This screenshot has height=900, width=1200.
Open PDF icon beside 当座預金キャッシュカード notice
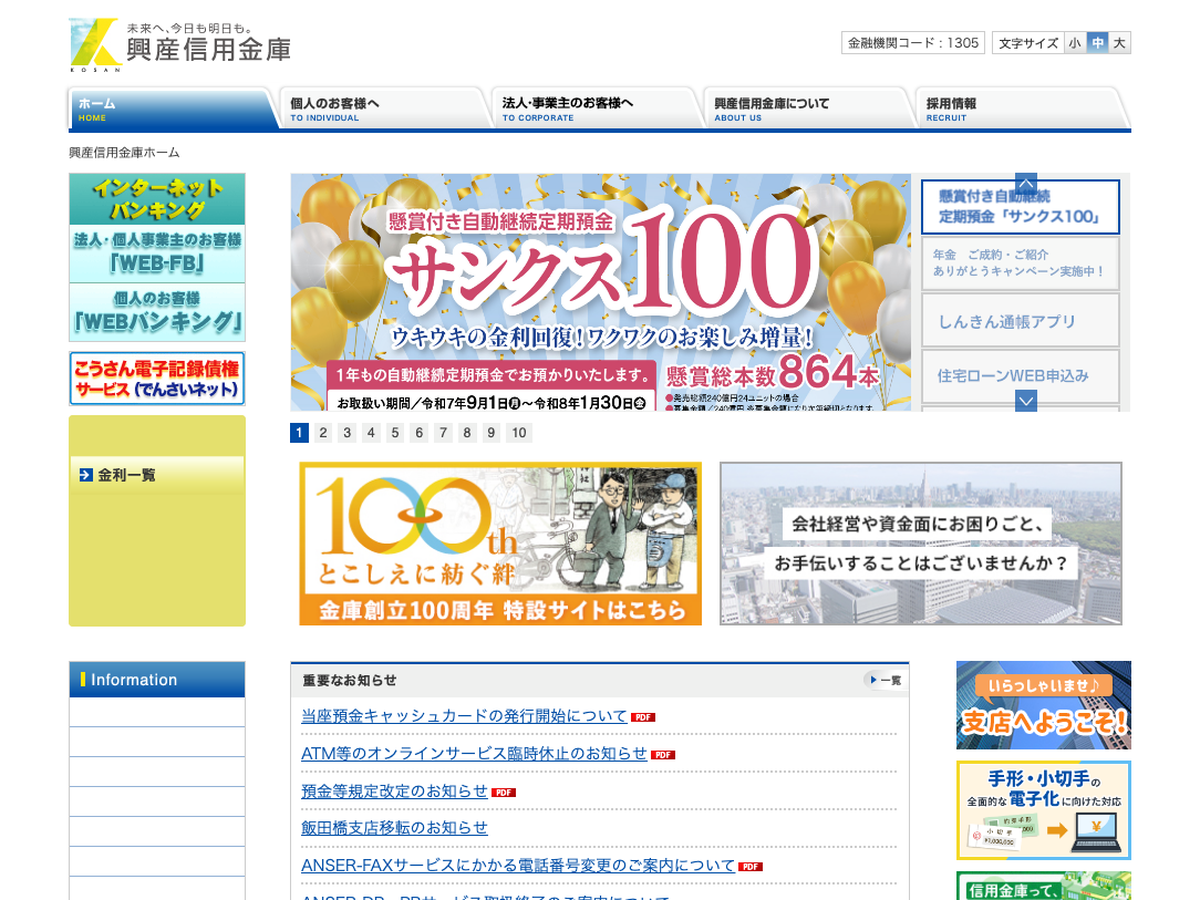tap(643, 717)
